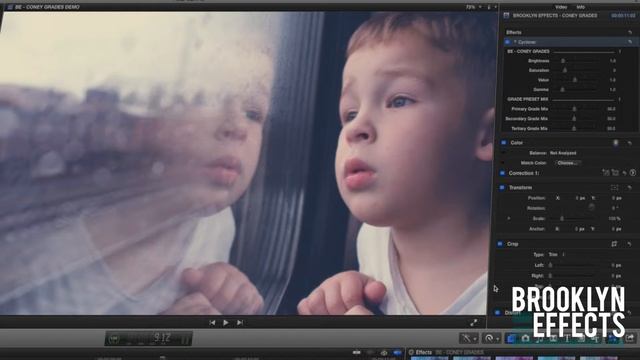The height and width of the screenshot is (360, 640).
Task: Select the Brightness value field
Action: tap(613, 61)
